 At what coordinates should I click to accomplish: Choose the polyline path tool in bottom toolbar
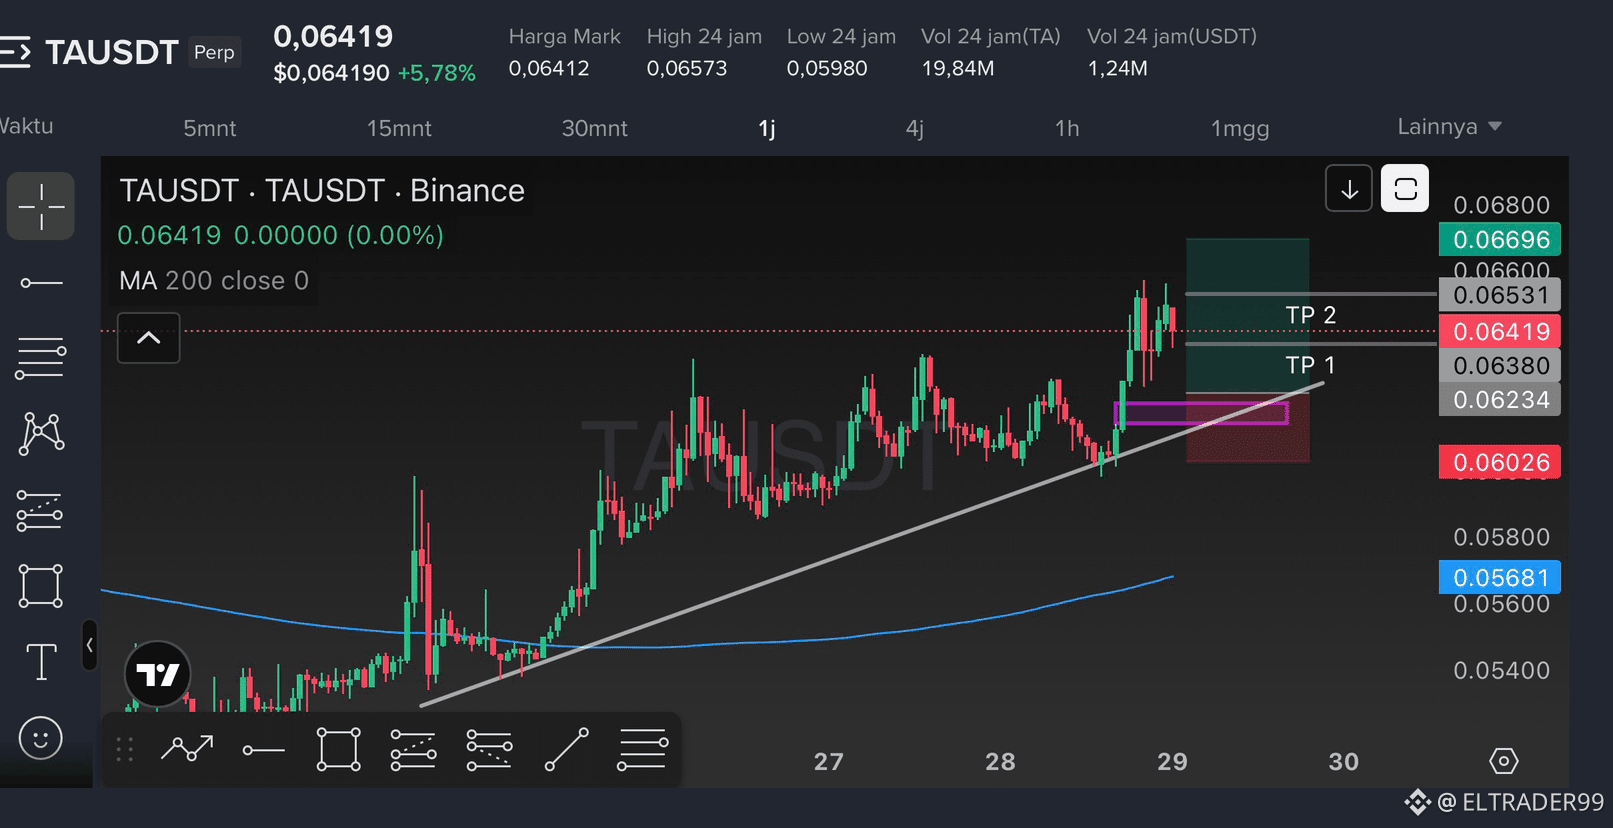click(187, 749)
